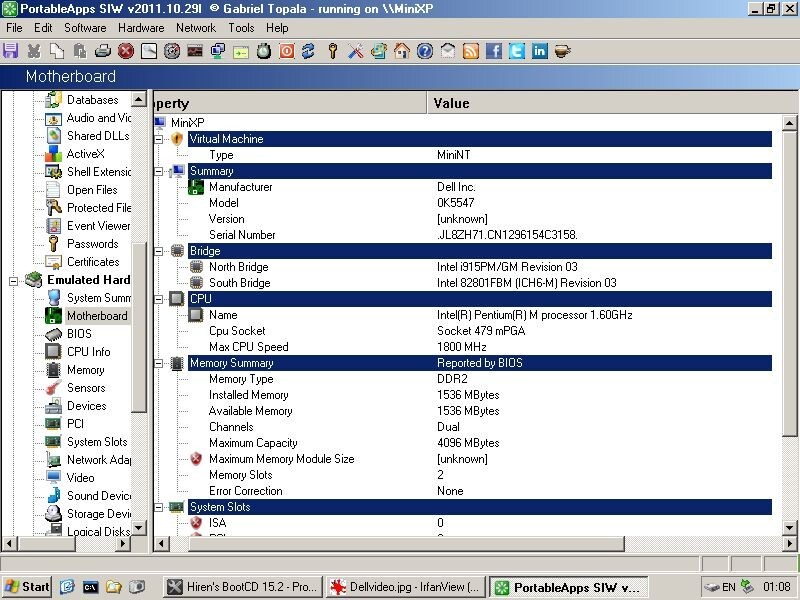Click the blue refresh arrows toolbar icon

pos(309,51)
